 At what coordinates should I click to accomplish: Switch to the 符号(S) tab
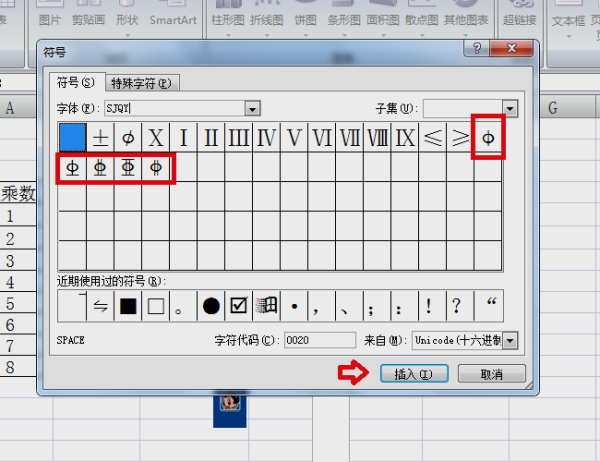(x=77, y=82)
